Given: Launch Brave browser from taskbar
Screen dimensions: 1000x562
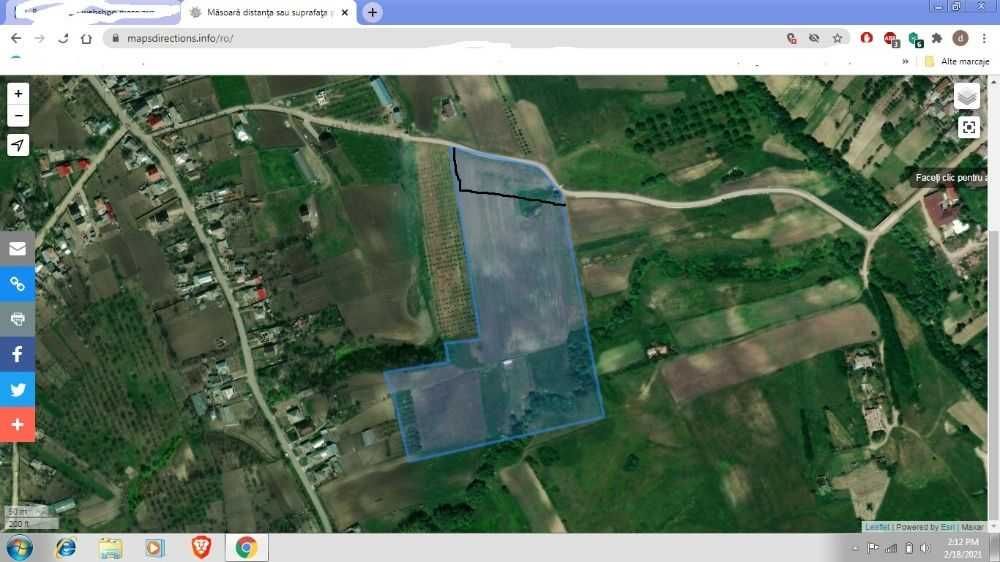Looking at the screenshot, I should (201, 548).
